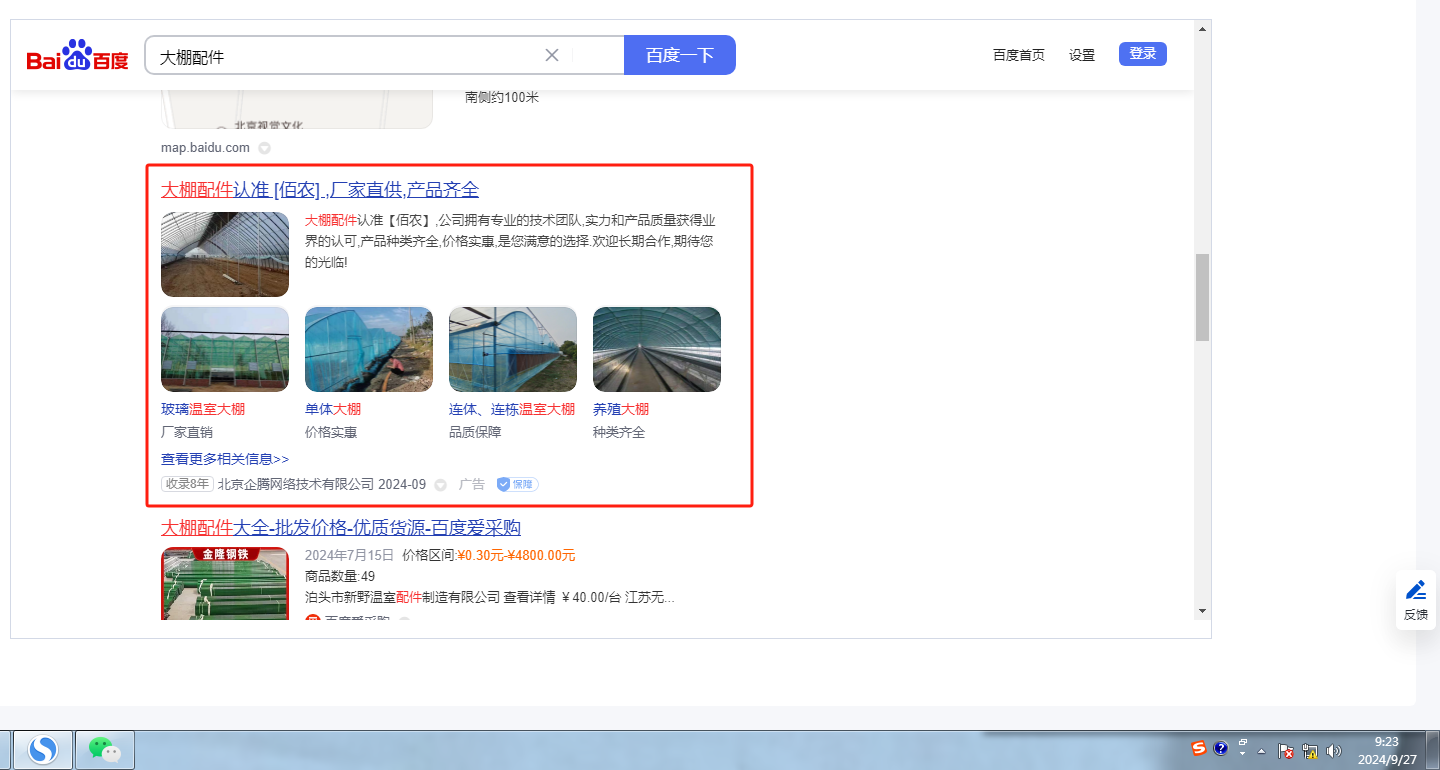Click the map preview thumbnail
Image resolution: width=1440 pixels, height=770 pixels.
tap(297, 109)
